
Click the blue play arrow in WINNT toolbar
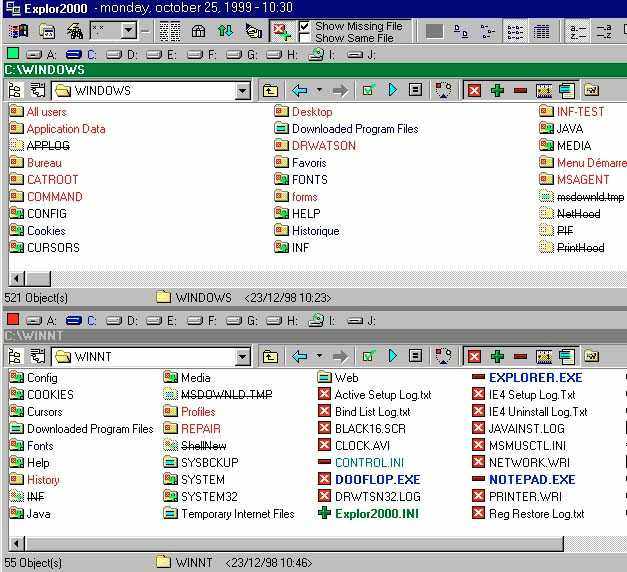[392, 356]
